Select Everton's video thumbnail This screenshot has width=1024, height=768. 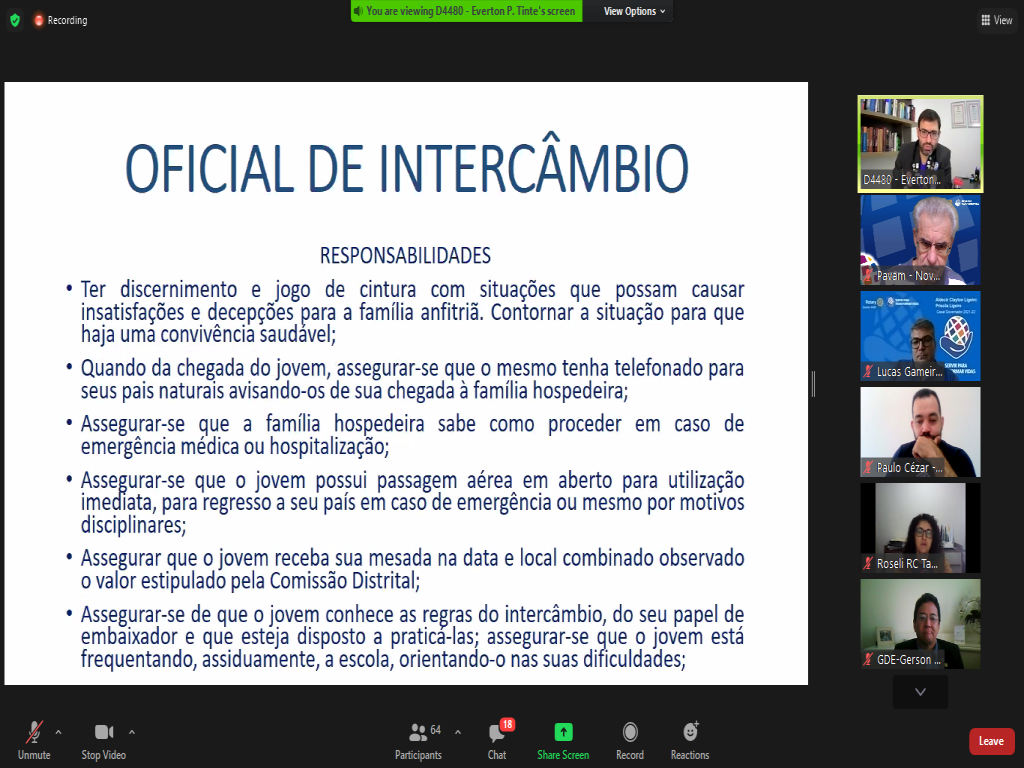click(920, 143)
